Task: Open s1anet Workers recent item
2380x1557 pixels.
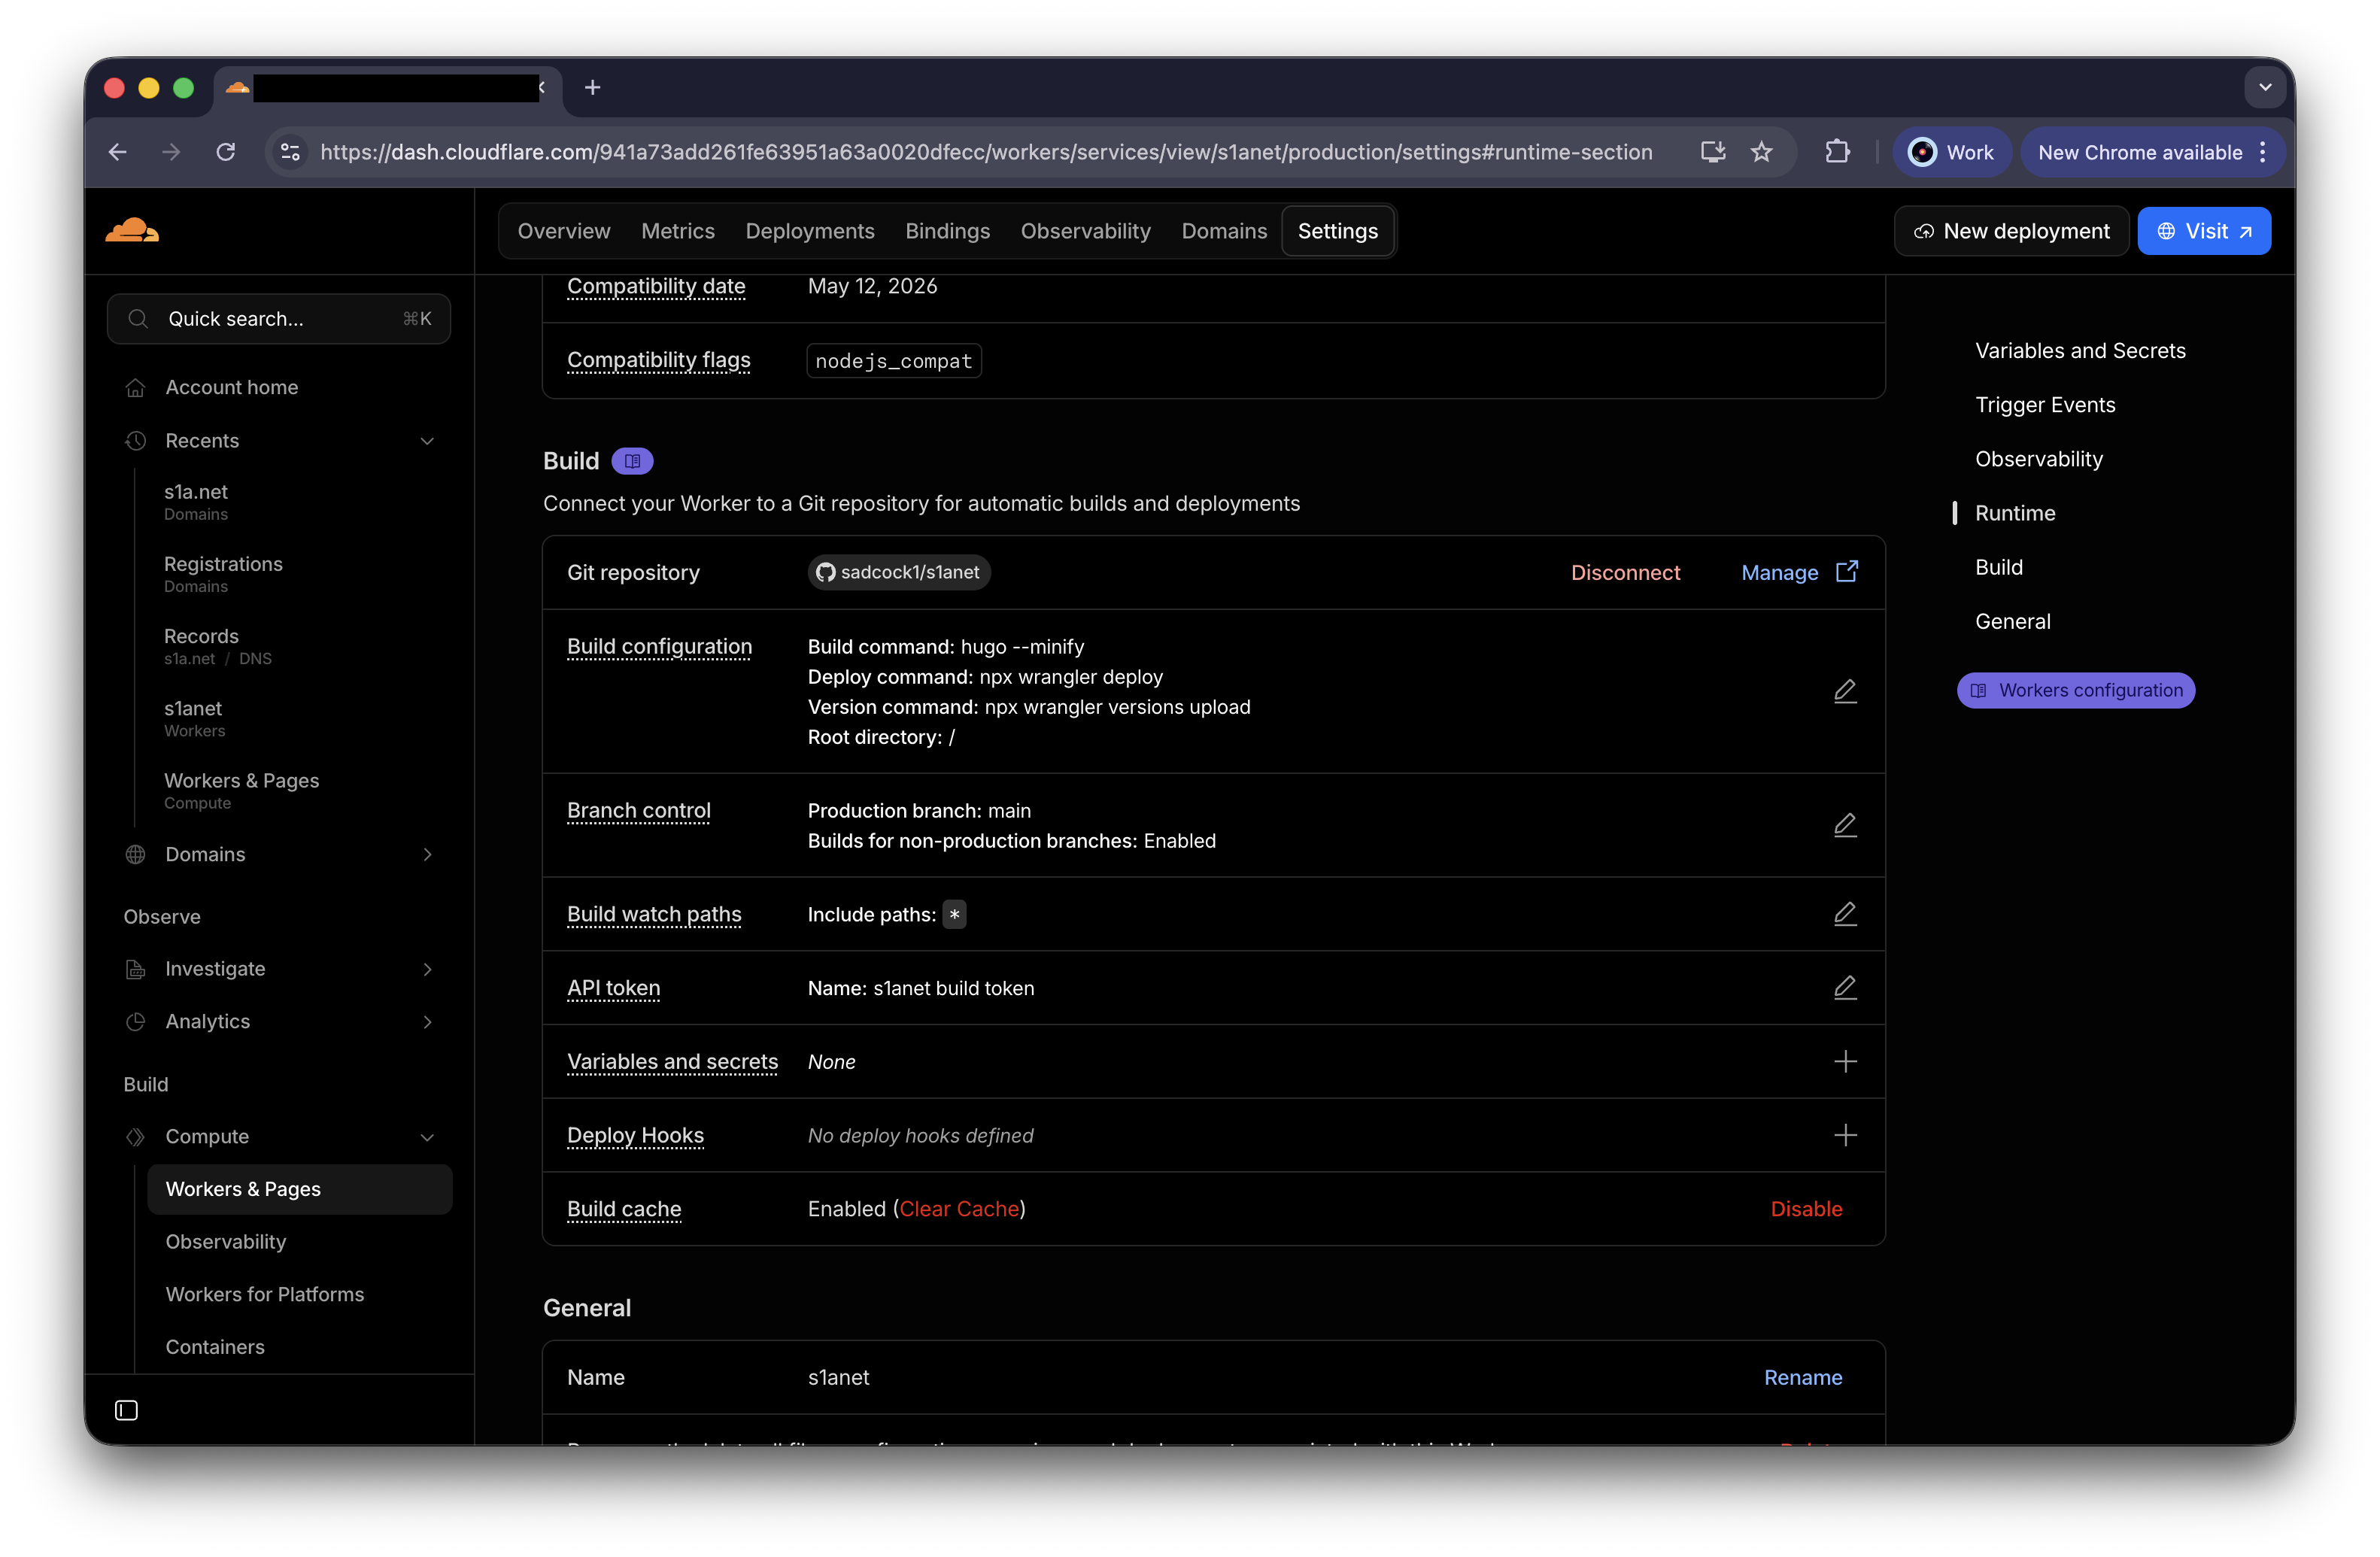Action: [194, 718]
